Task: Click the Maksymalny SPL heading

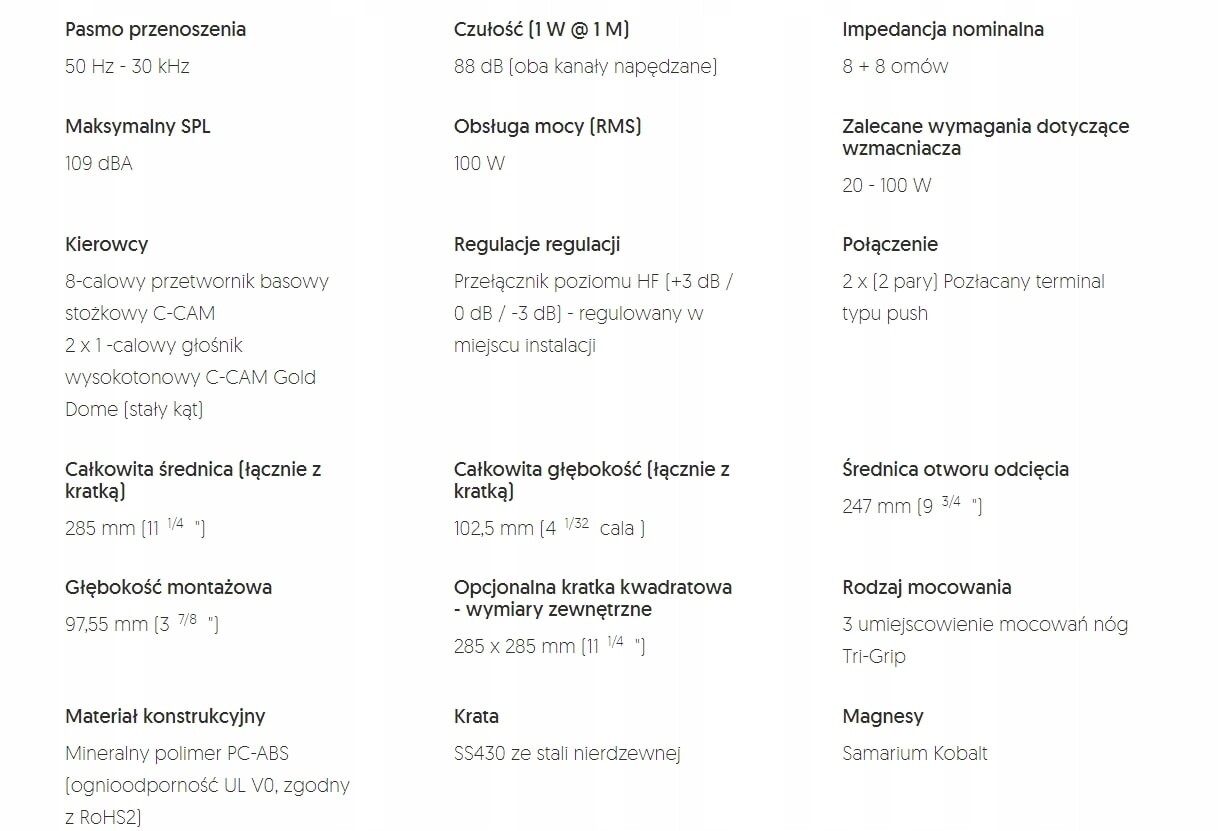Action: tap(138, 126)
